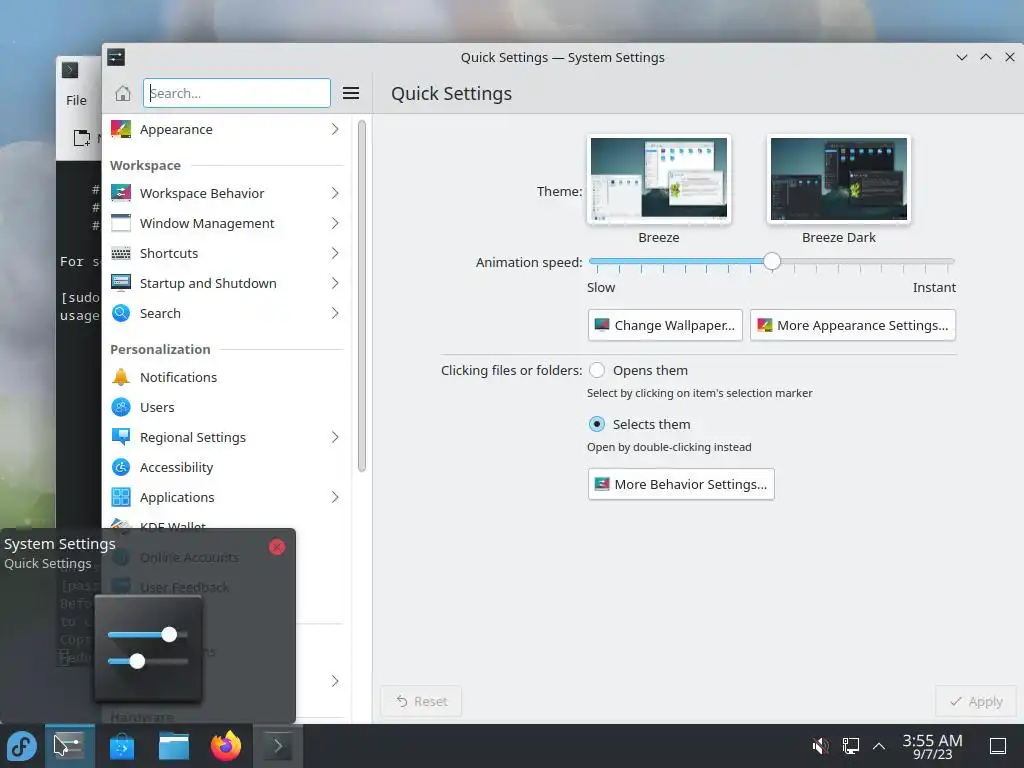The width and height of the screenshot is (1024, 768).
Task: Select 'Opens them' radio button
Action: 596,370
